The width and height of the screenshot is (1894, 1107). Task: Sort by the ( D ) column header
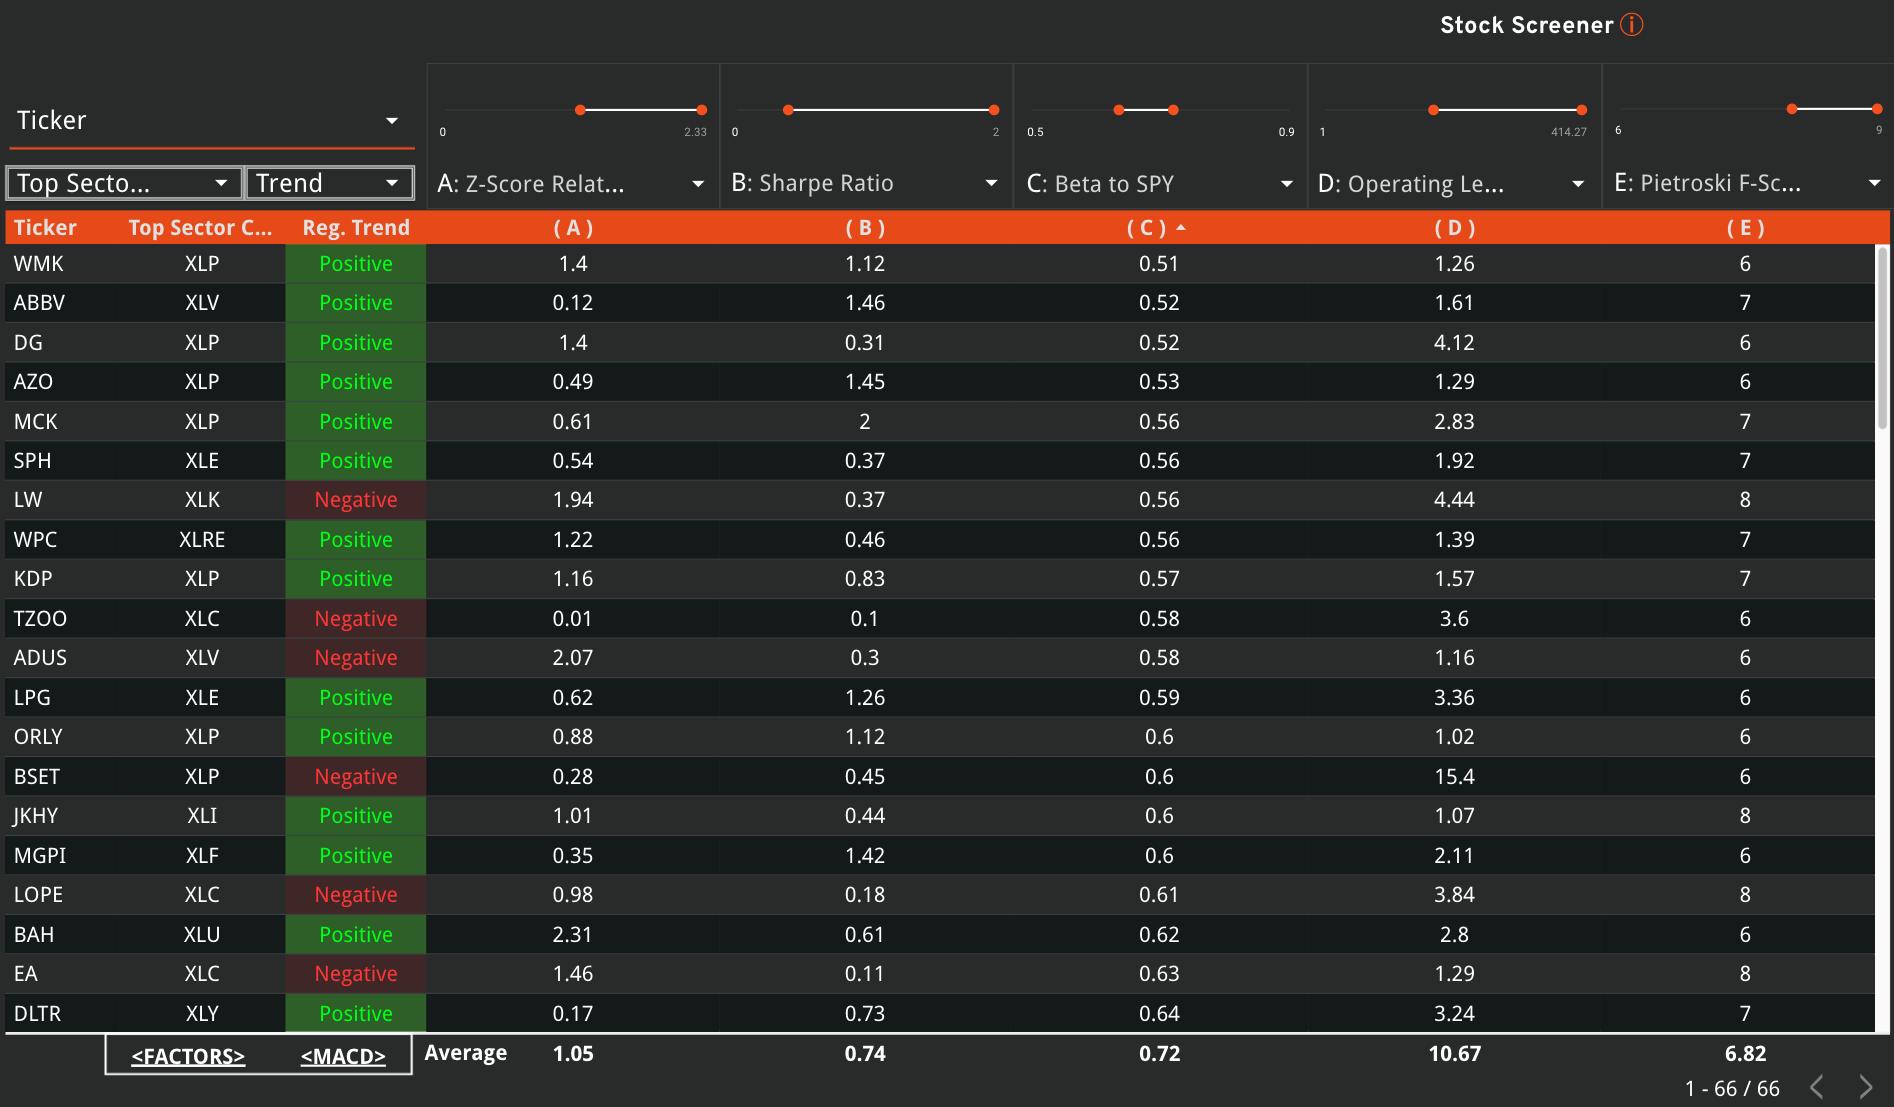coord(1455,228)
